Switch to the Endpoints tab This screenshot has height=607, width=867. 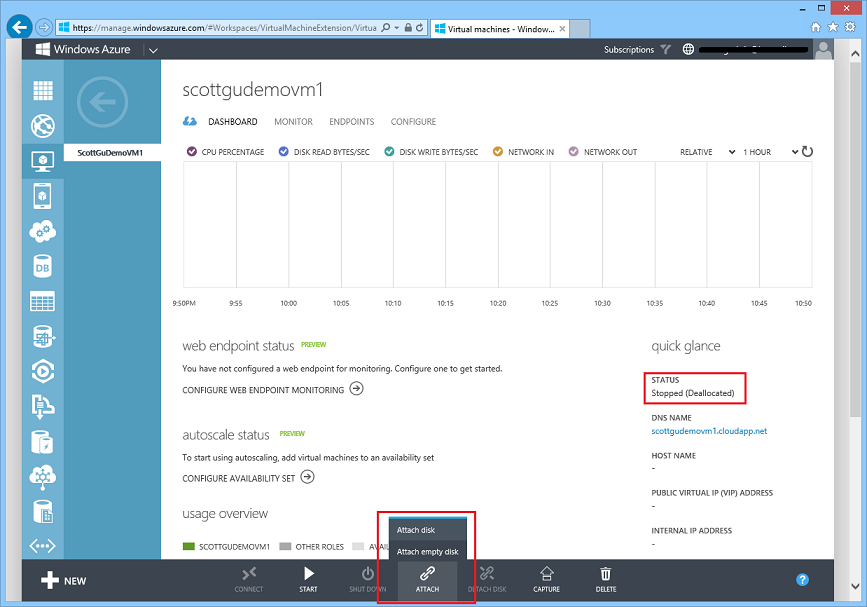(352, 122)
